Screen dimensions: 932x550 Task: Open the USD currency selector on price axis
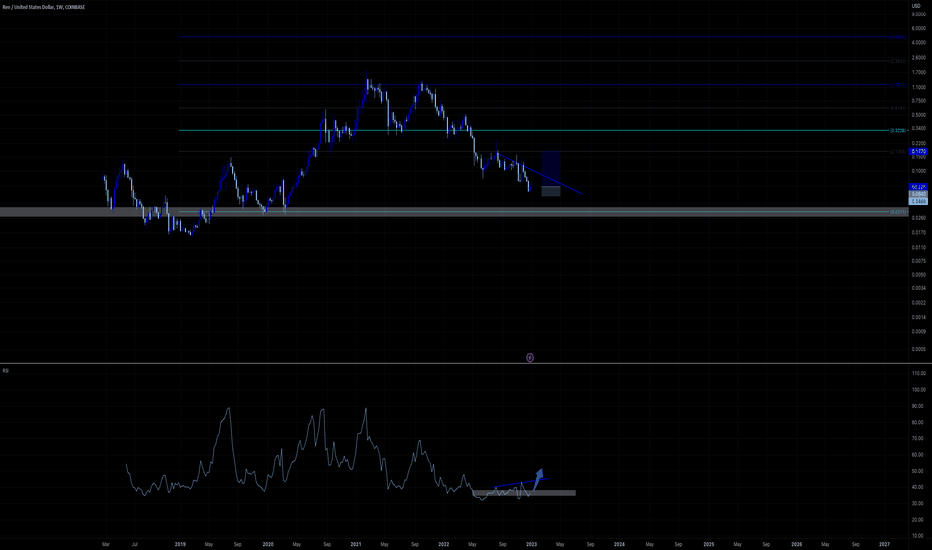pyautogui.click(x=916, y=6)
